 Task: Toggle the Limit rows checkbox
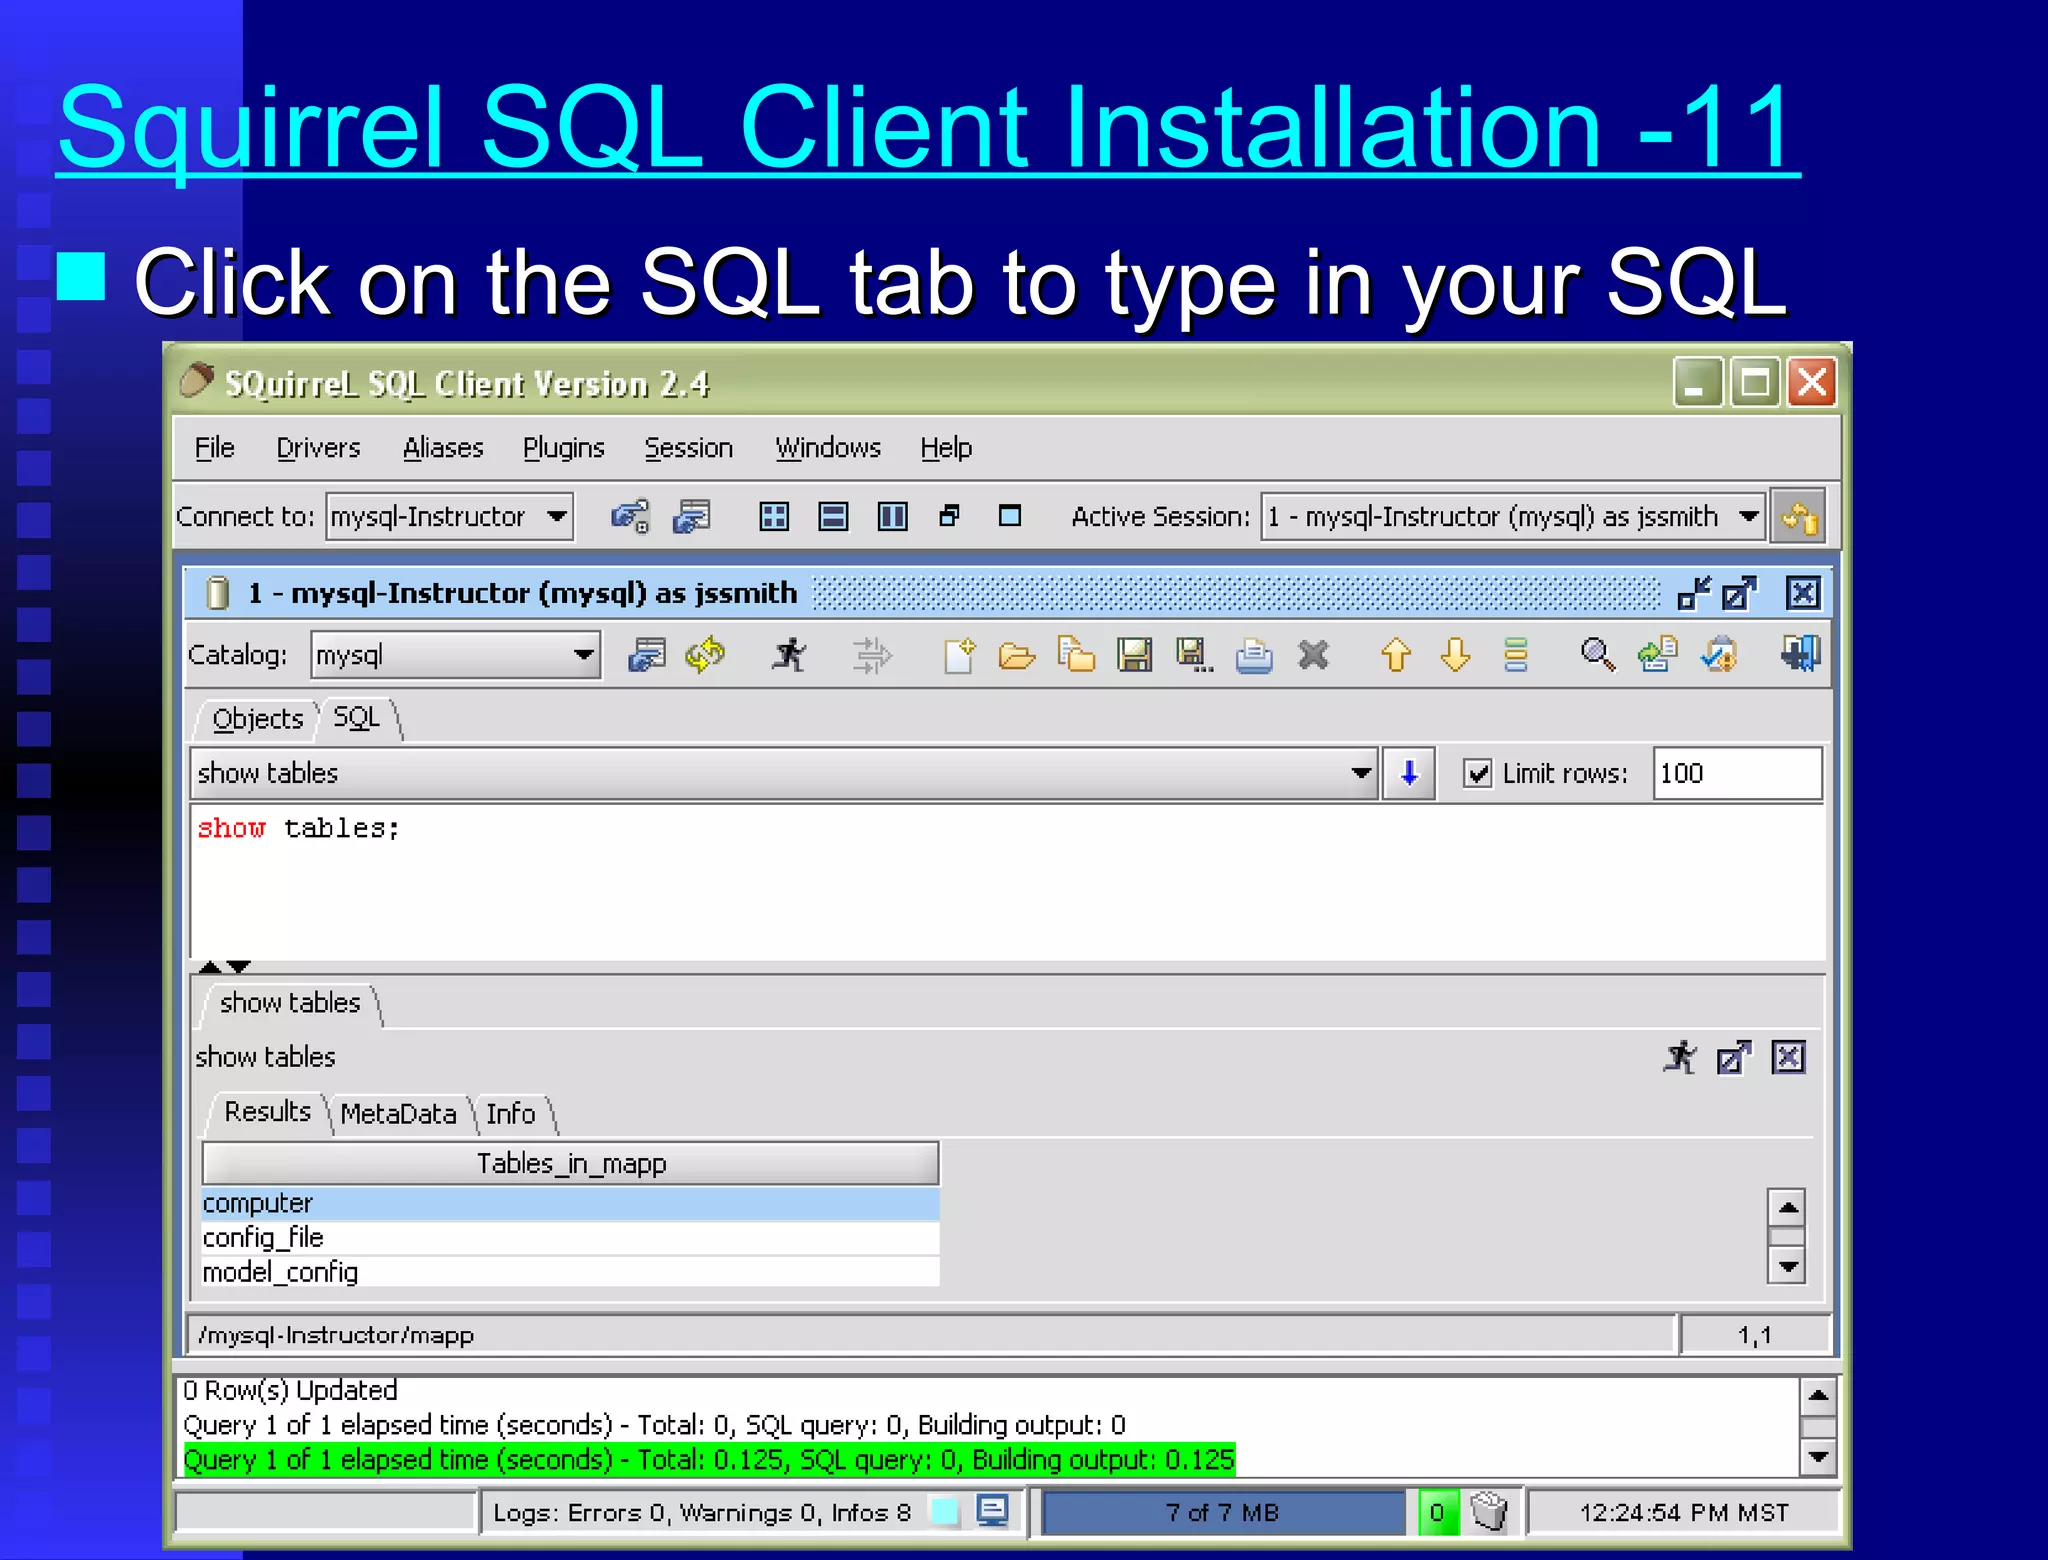[1477, 773]
